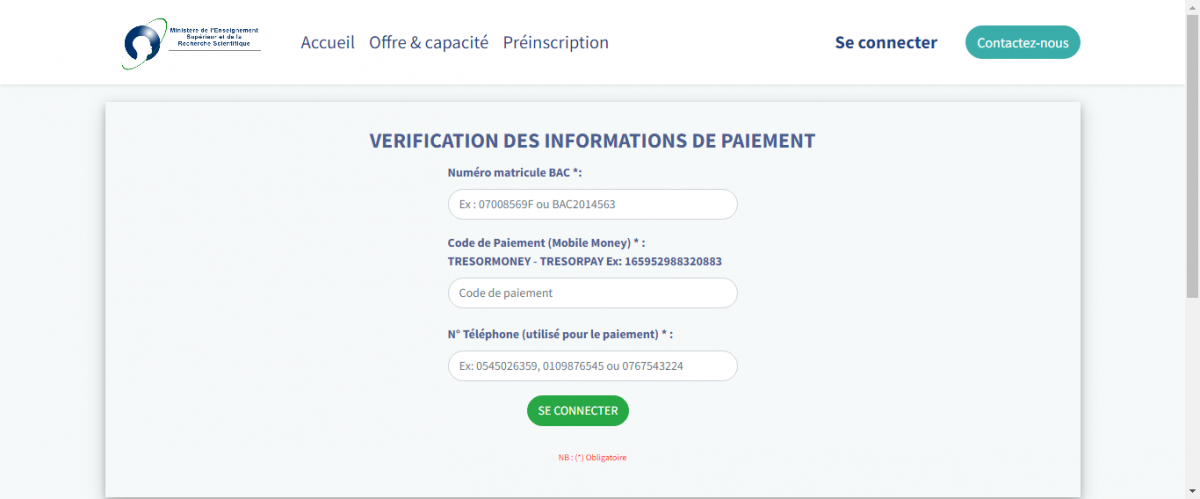
Task: Open the Préinscription menu item
Action: 556,42
